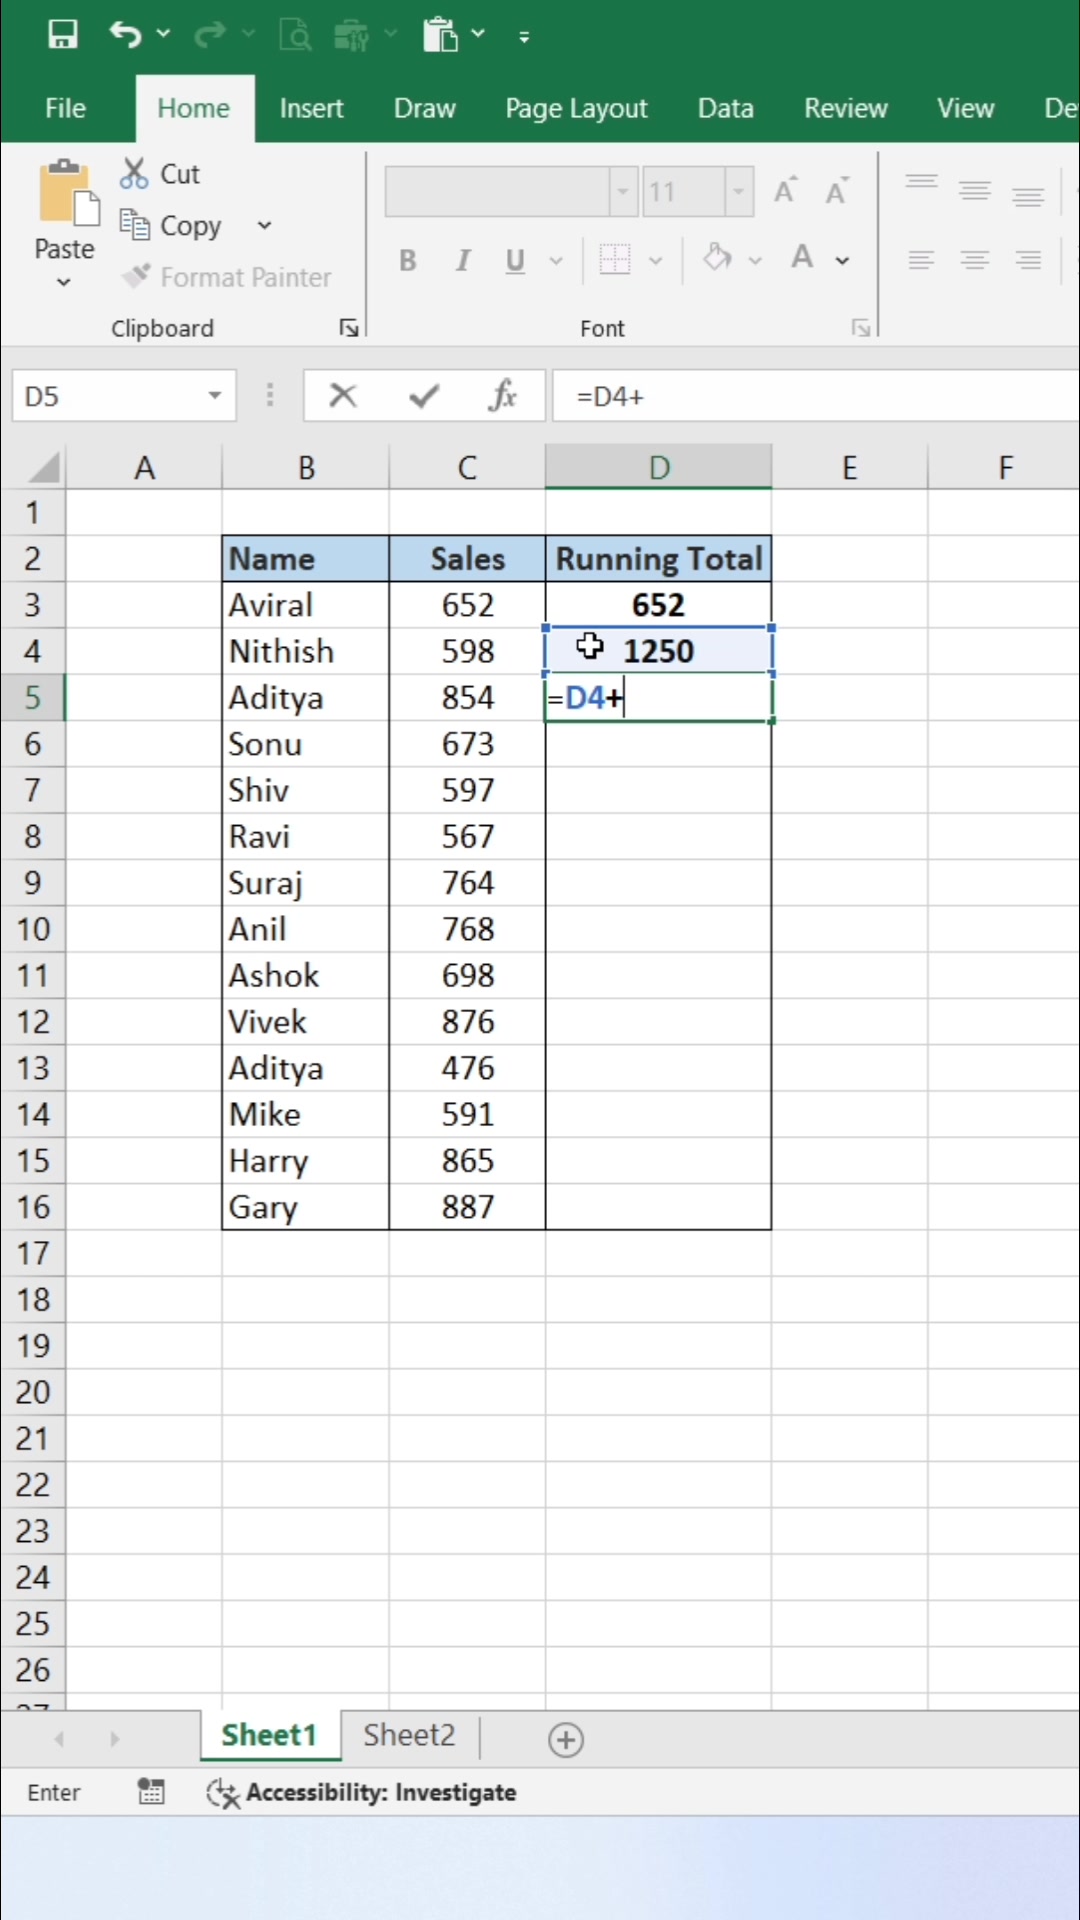Viewport: 1080px width, 1920px height.
Task: Toggle Align Right icon
Action: coord(1028,261)
